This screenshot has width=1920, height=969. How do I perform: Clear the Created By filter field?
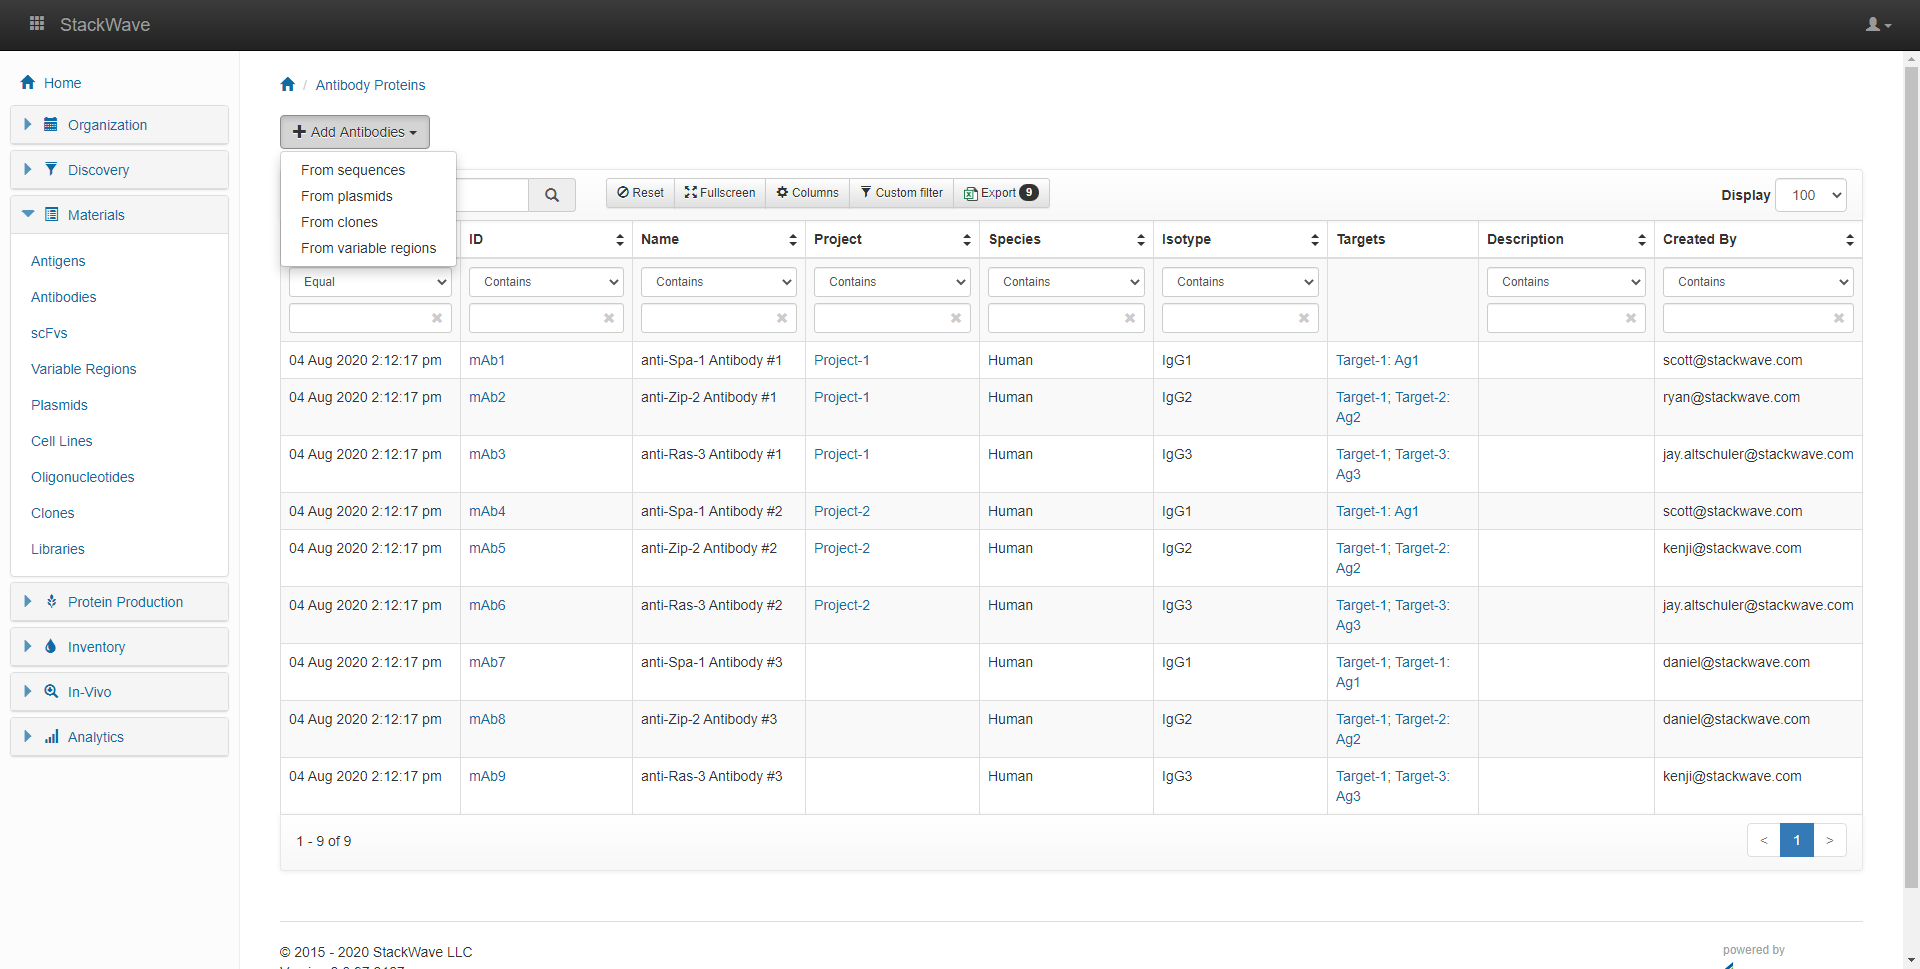(1838, 318)
